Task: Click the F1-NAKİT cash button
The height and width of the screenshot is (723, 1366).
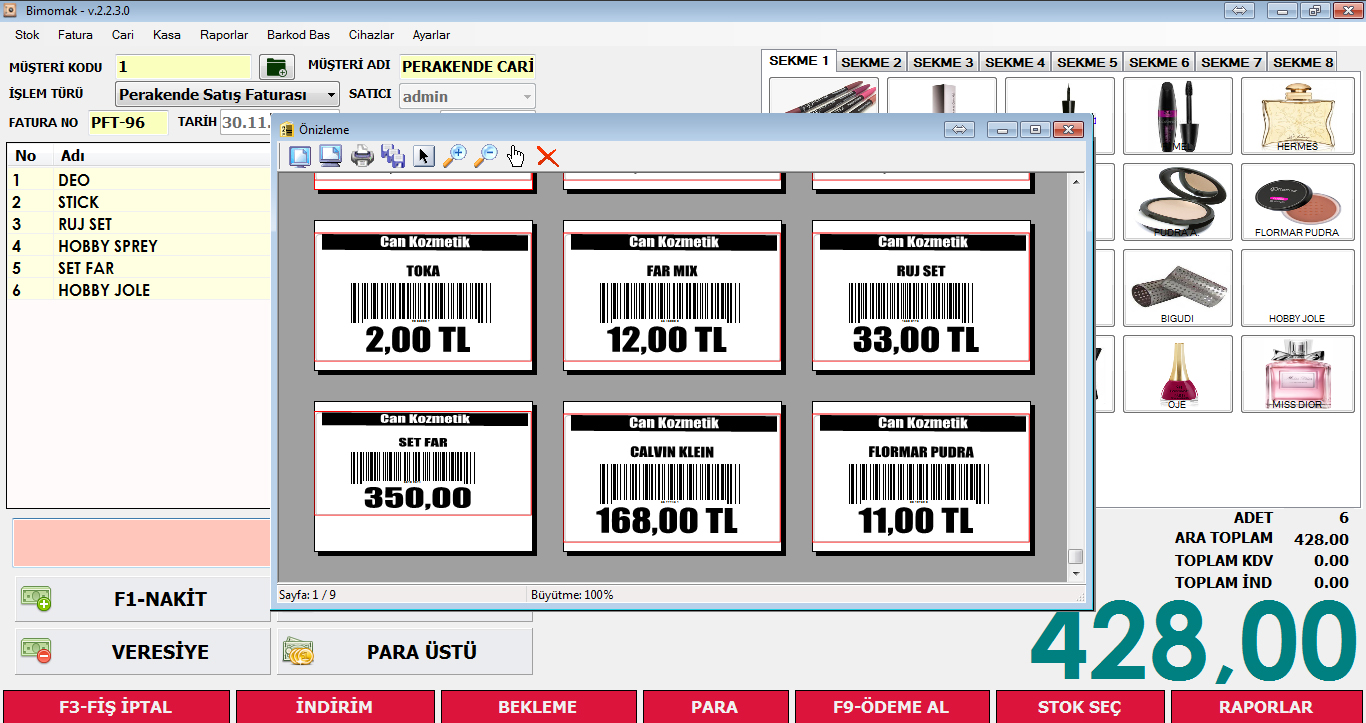Action: [x=143, y=599]
